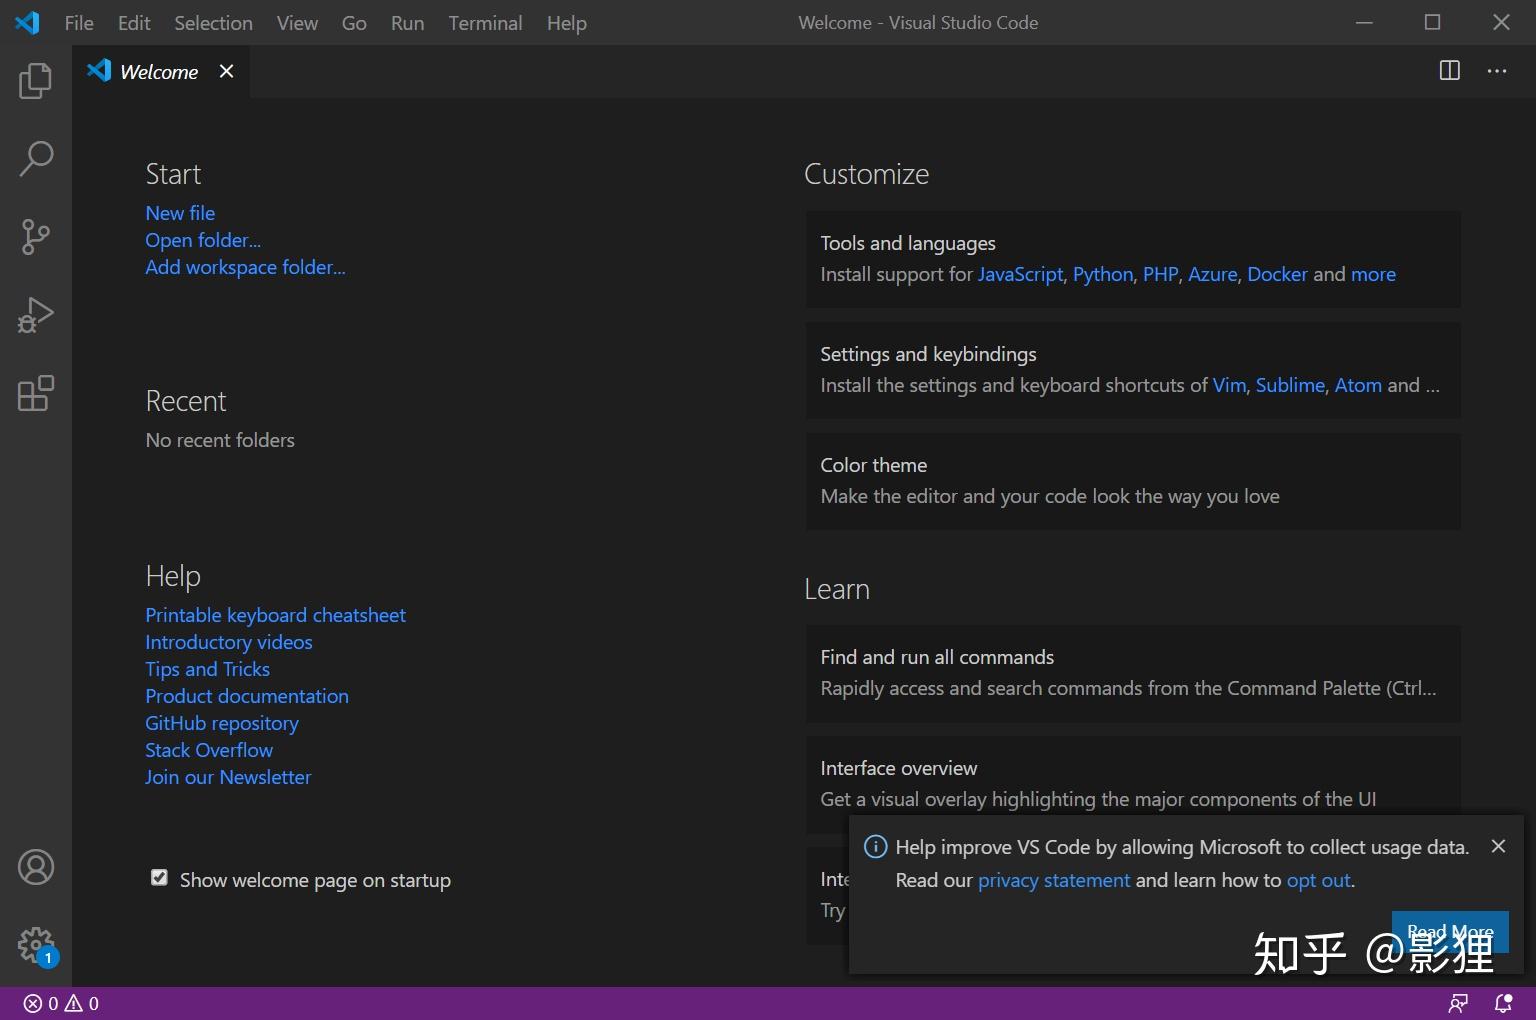
Task: Open the Explorer sidebar icon
Action: point(35,81)
